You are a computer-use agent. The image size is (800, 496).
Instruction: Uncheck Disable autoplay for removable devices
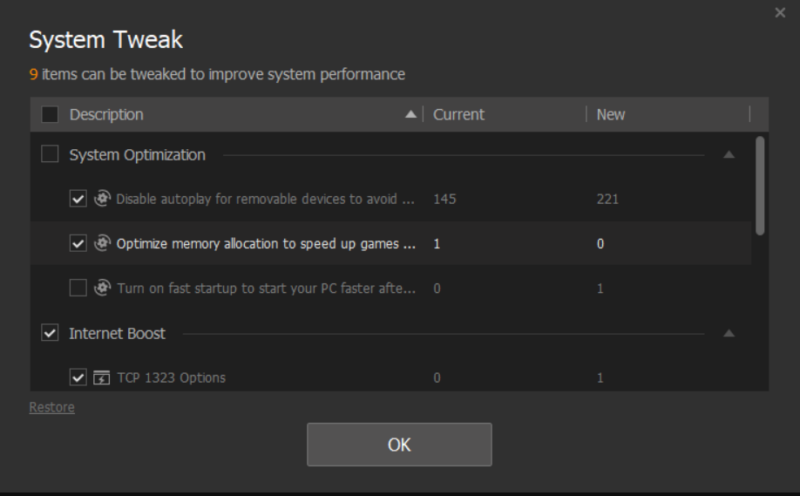point(78,199)
